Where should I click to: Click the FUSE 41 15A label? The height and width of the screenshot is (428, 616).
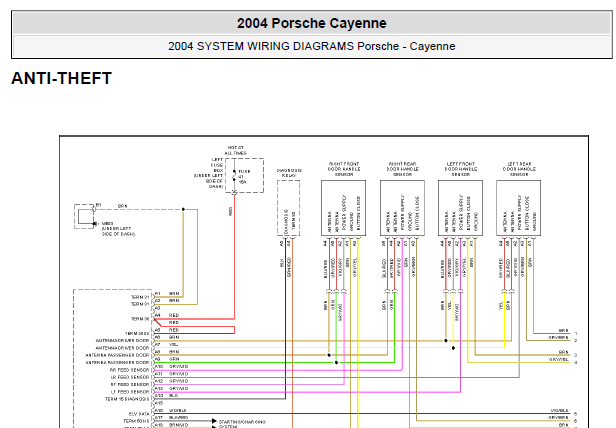(244, 177)
